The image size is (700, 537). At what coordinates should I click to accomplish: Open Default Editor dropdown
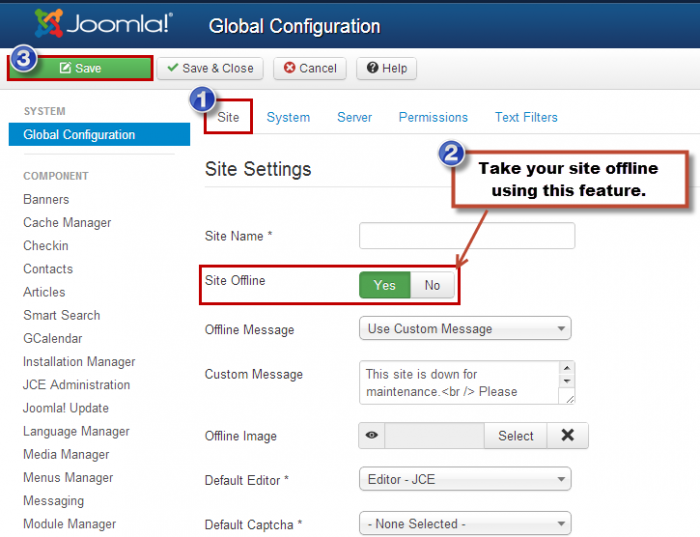pyautogui.click(x=465, y=479)
